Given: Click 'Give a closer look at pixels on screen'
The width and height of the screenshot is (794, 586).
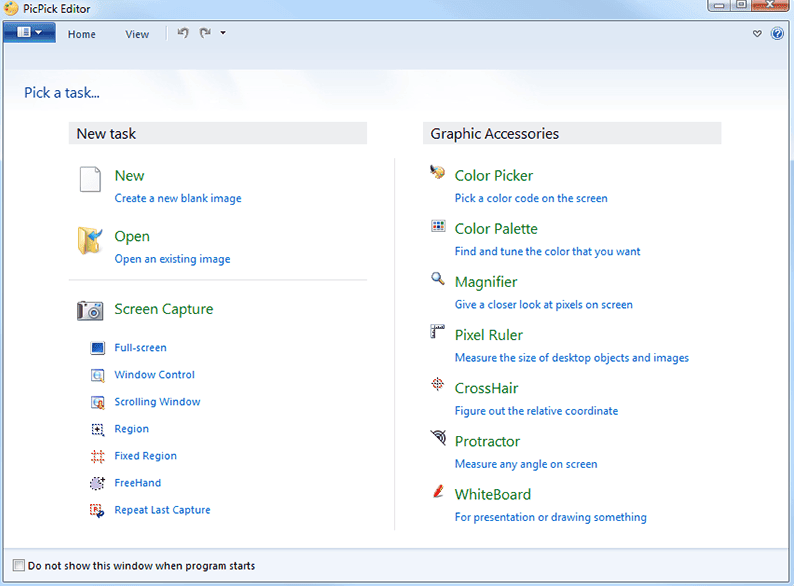Looking at the screenshot, I should pos(543,305).
